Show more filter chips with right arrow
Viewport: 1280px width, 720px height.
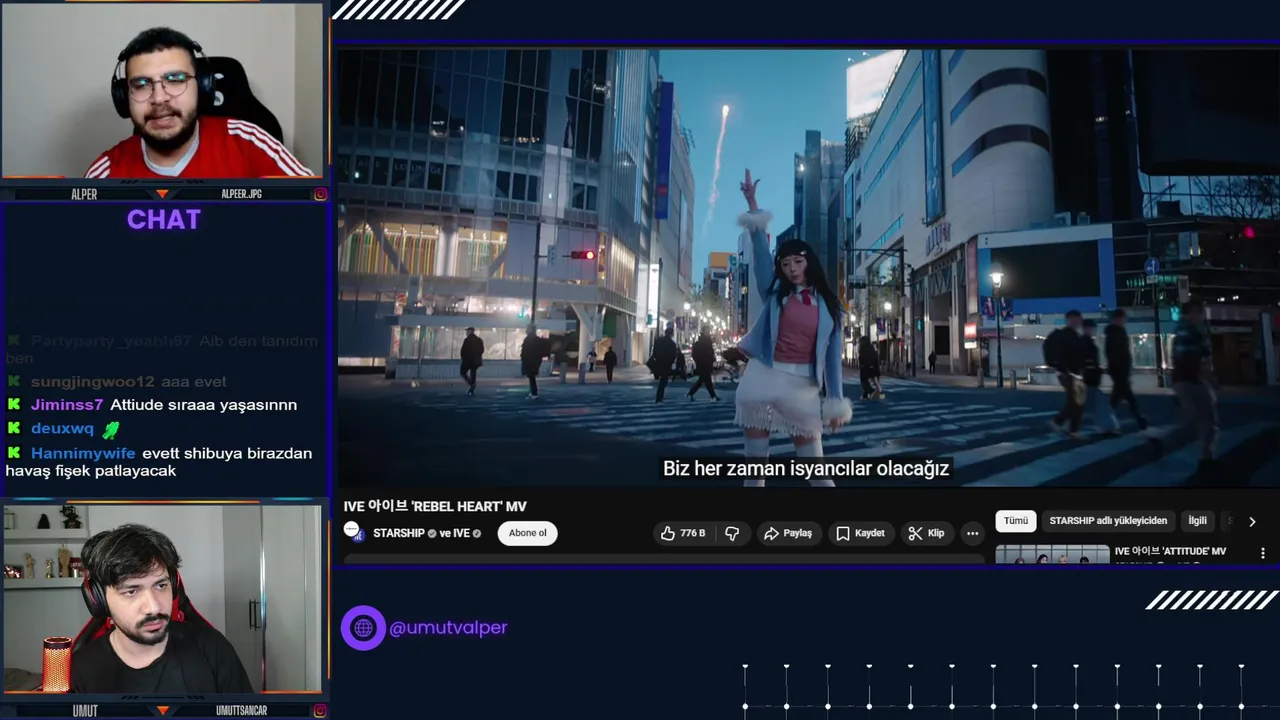point(1252,521)
